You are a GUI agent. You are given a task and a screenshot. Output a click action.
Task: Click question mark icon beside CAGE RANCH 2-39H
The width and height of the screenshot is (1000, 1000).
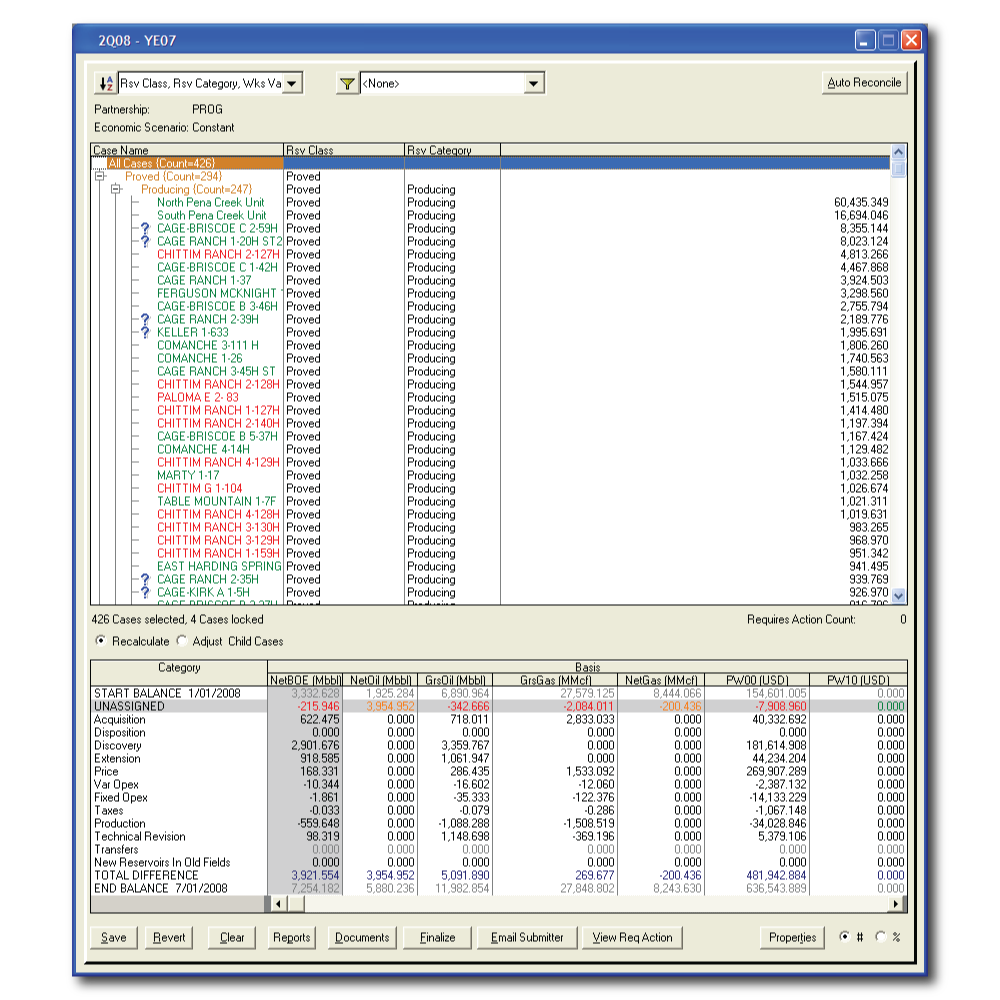coord(145,319)
